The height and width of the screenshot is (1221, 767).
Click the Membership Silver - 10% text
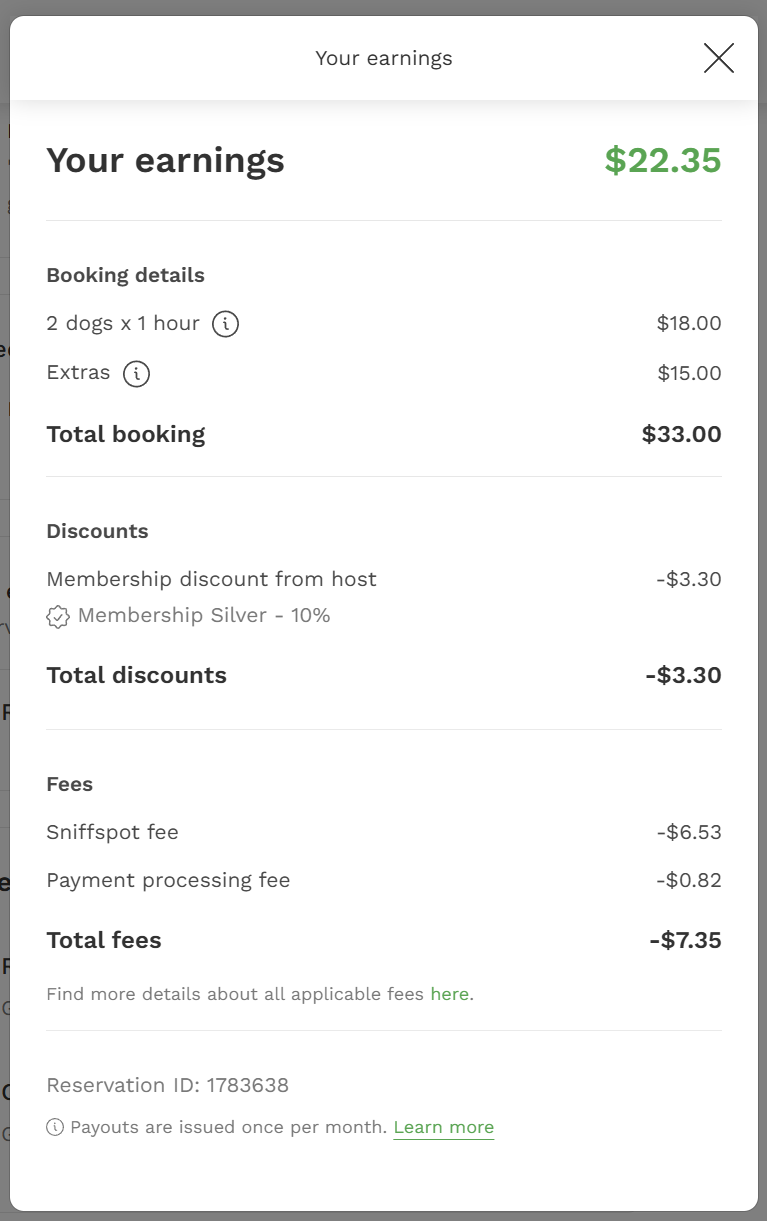click(x=204, y=615)
